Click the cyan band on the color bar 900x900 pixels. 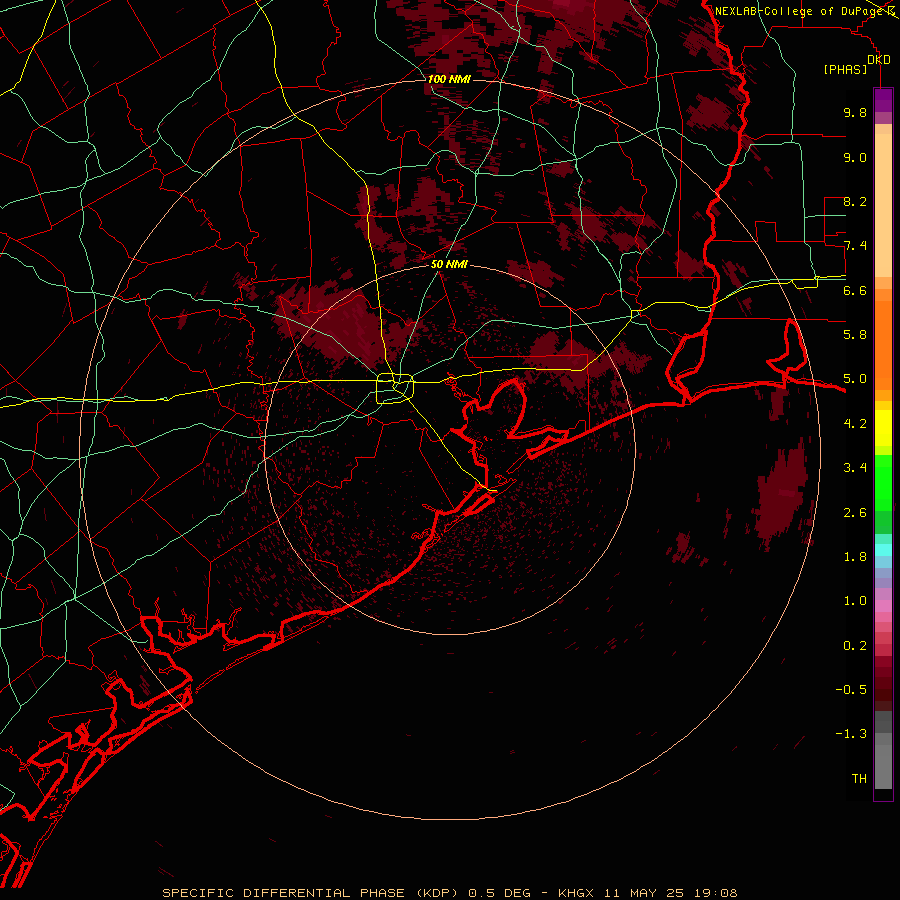pos(883,549)
